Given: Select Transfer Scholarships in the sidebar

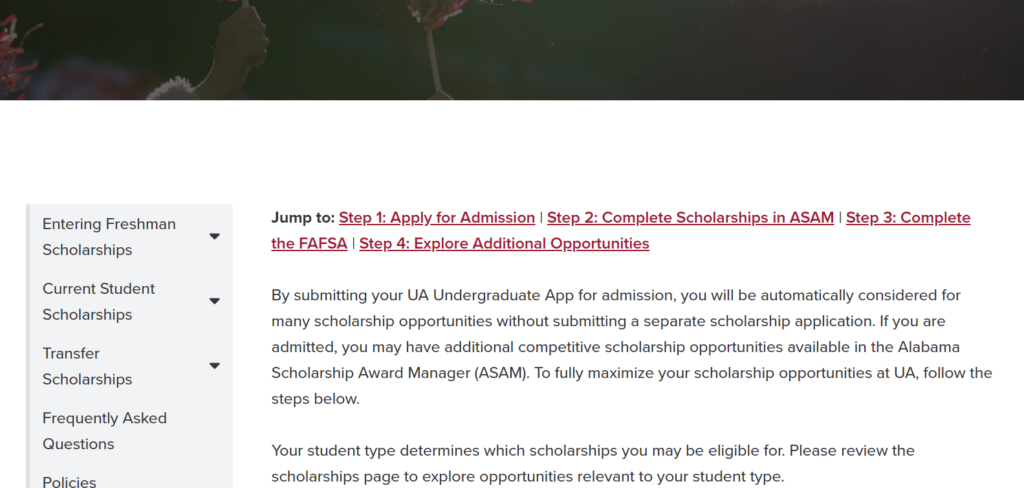Looking at the screenshot, I should pos(87,366).
